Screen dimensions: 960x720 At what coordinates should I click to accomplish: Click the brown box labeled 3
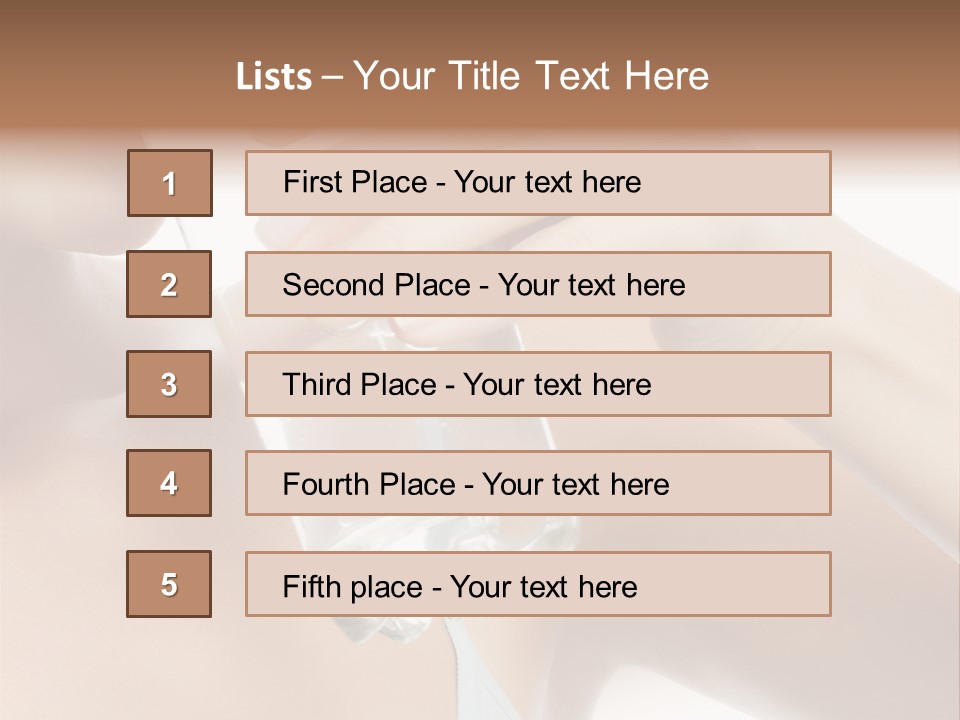(169, 384)
